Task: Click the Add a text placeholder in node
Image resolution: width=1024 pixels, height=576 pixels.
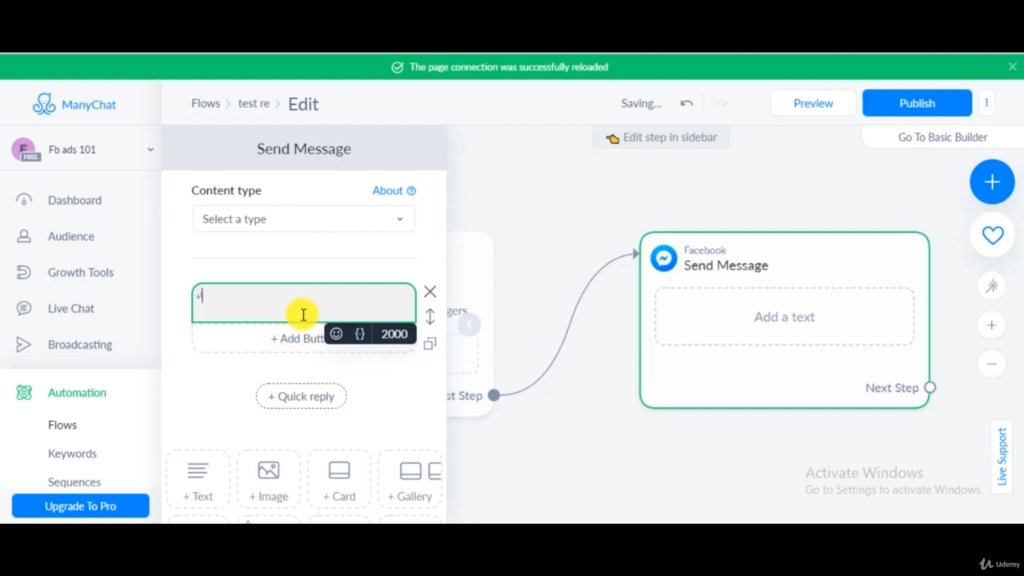Action: point(784,317)
